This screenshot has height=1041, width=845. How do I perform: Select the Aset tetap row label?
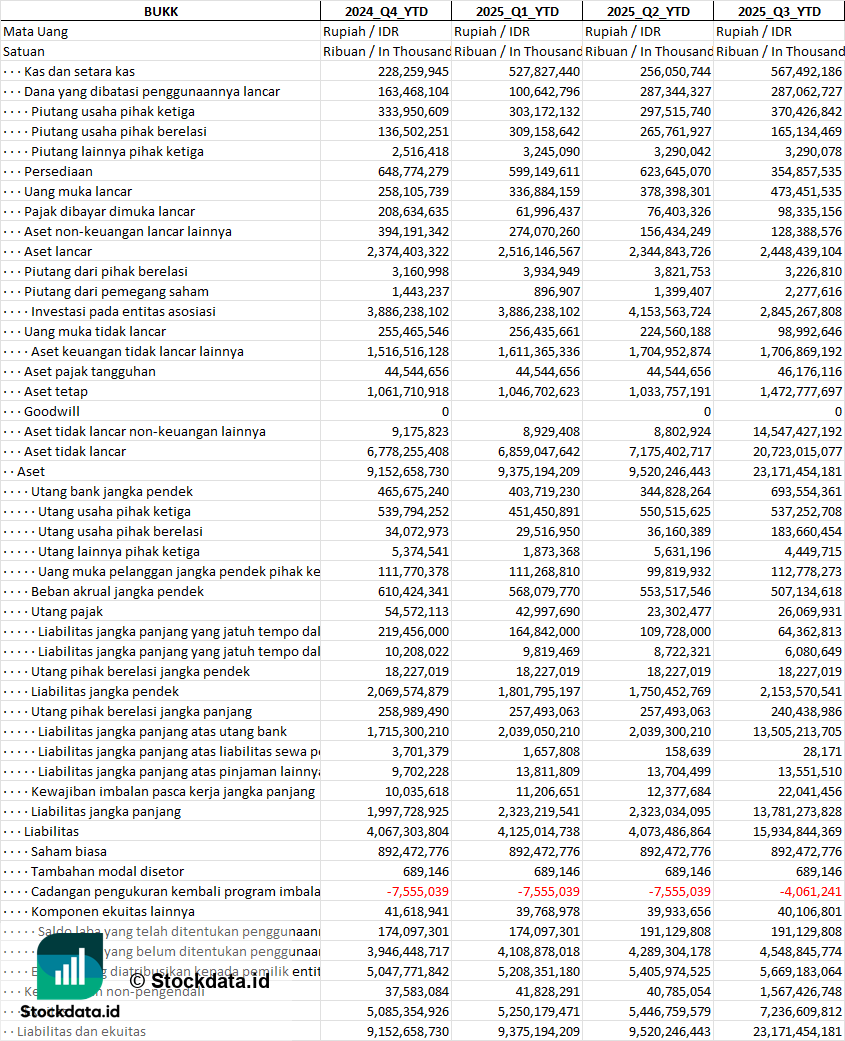click(x=56, y=391)
